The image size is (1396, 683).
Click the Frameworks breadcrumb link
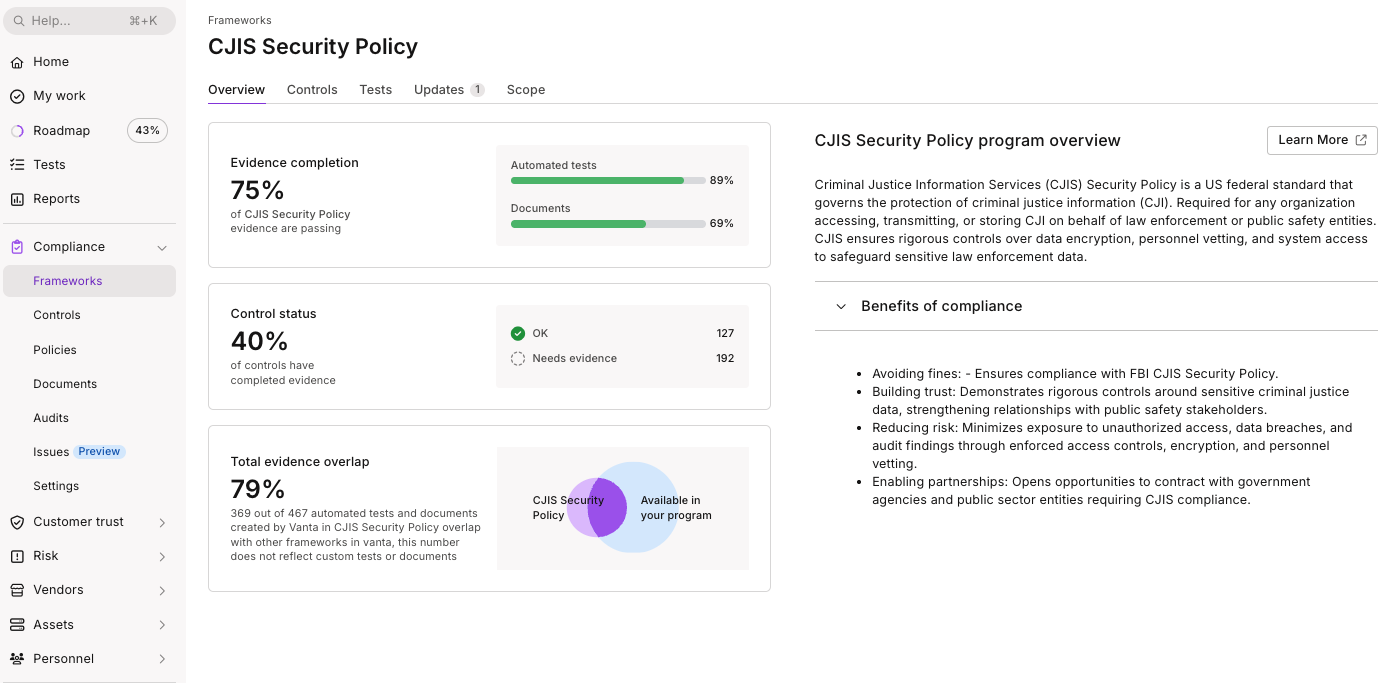[240, 20]
